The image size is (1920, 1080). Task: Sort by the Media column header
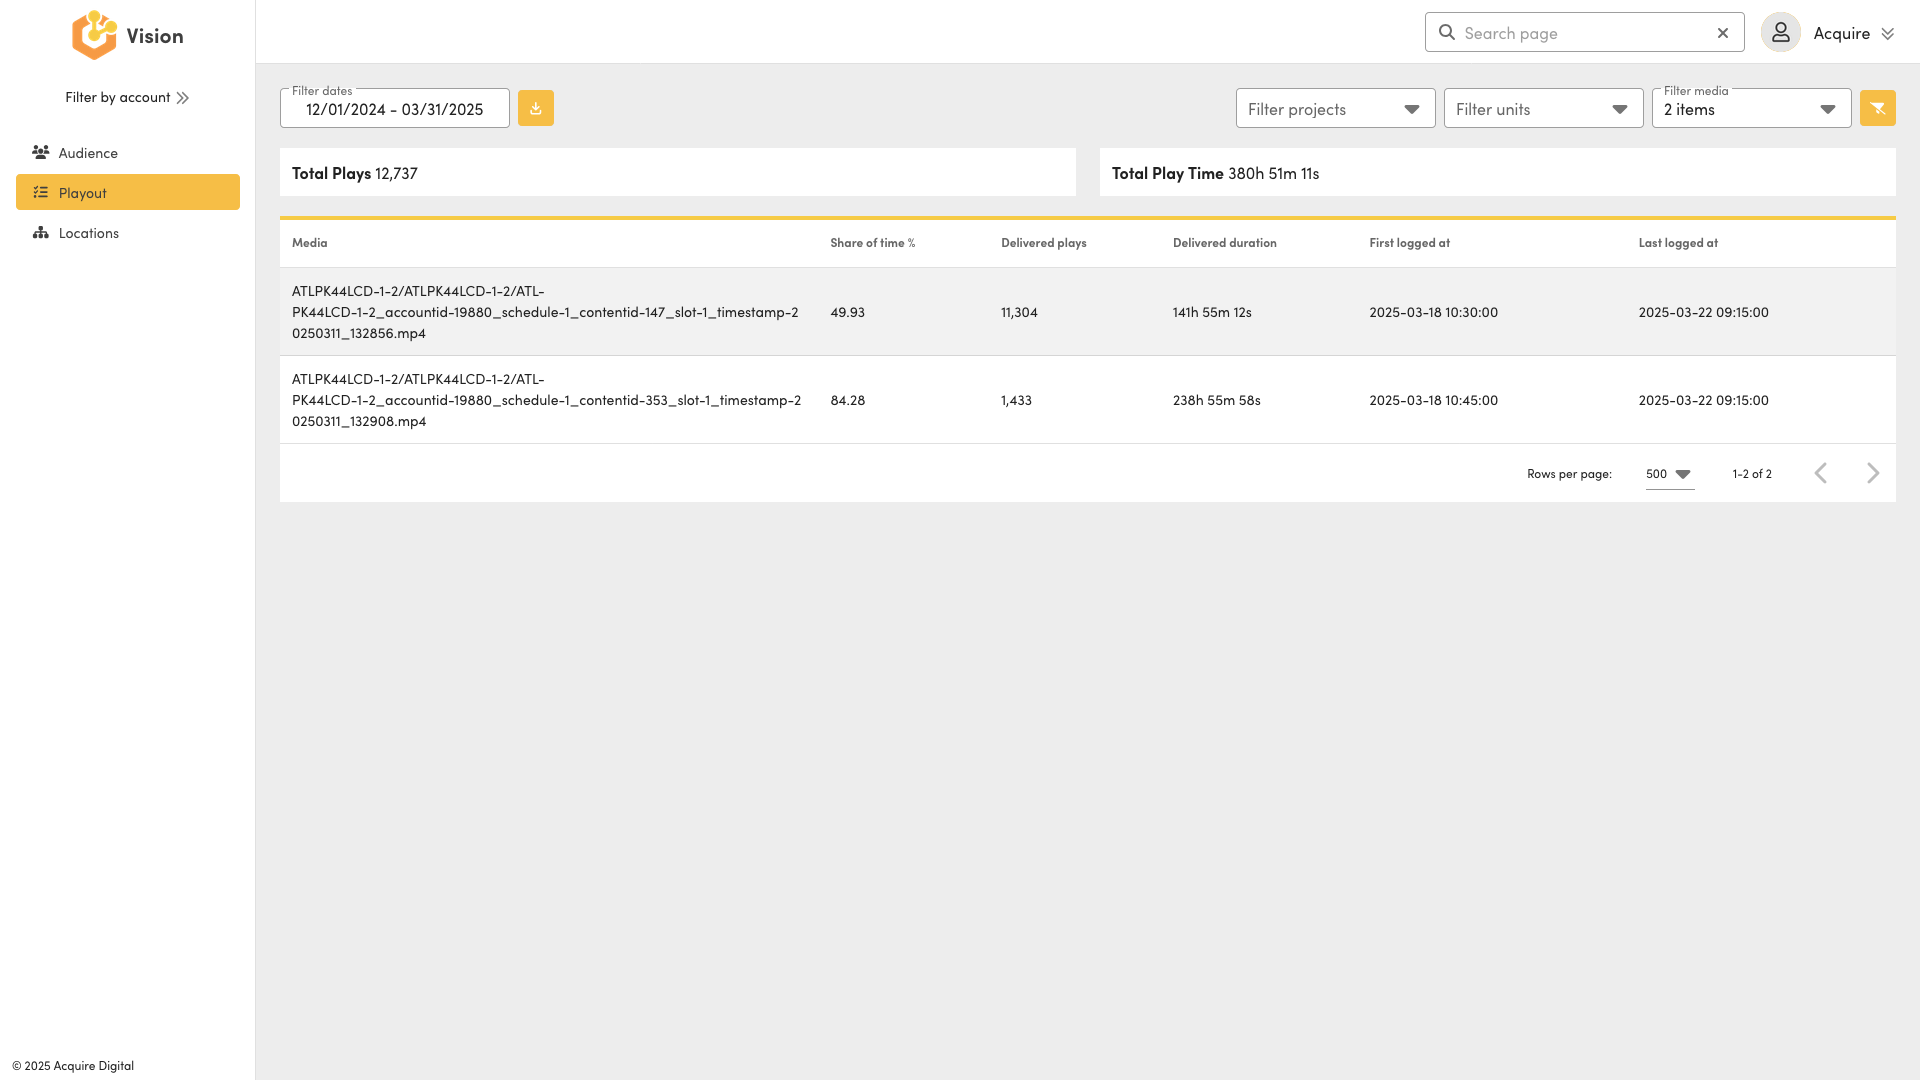click(310, 243)
